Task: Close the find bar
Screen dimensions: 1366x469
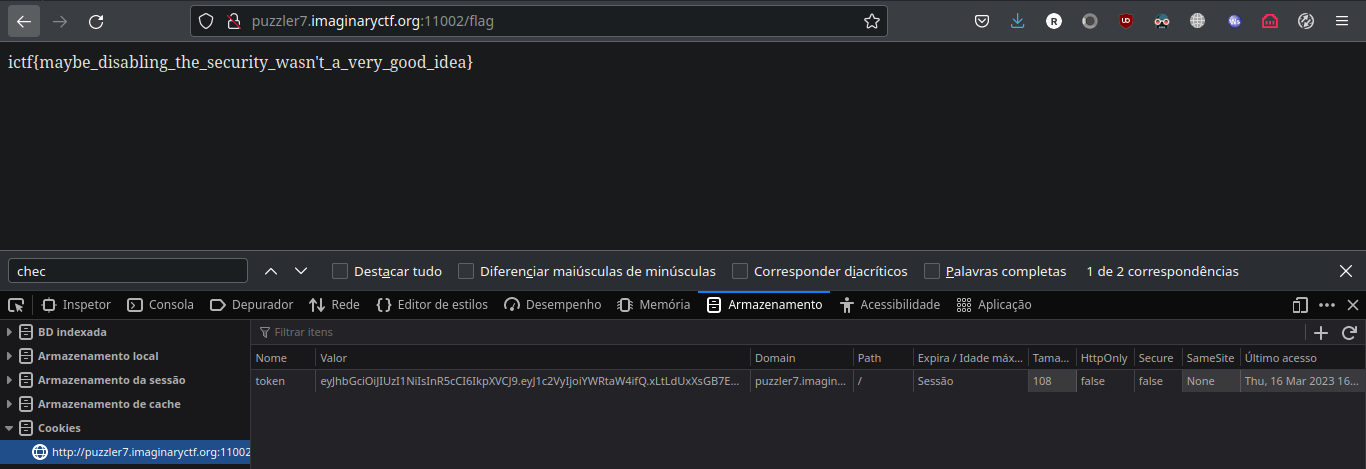Action: (x=1346, y=271)
